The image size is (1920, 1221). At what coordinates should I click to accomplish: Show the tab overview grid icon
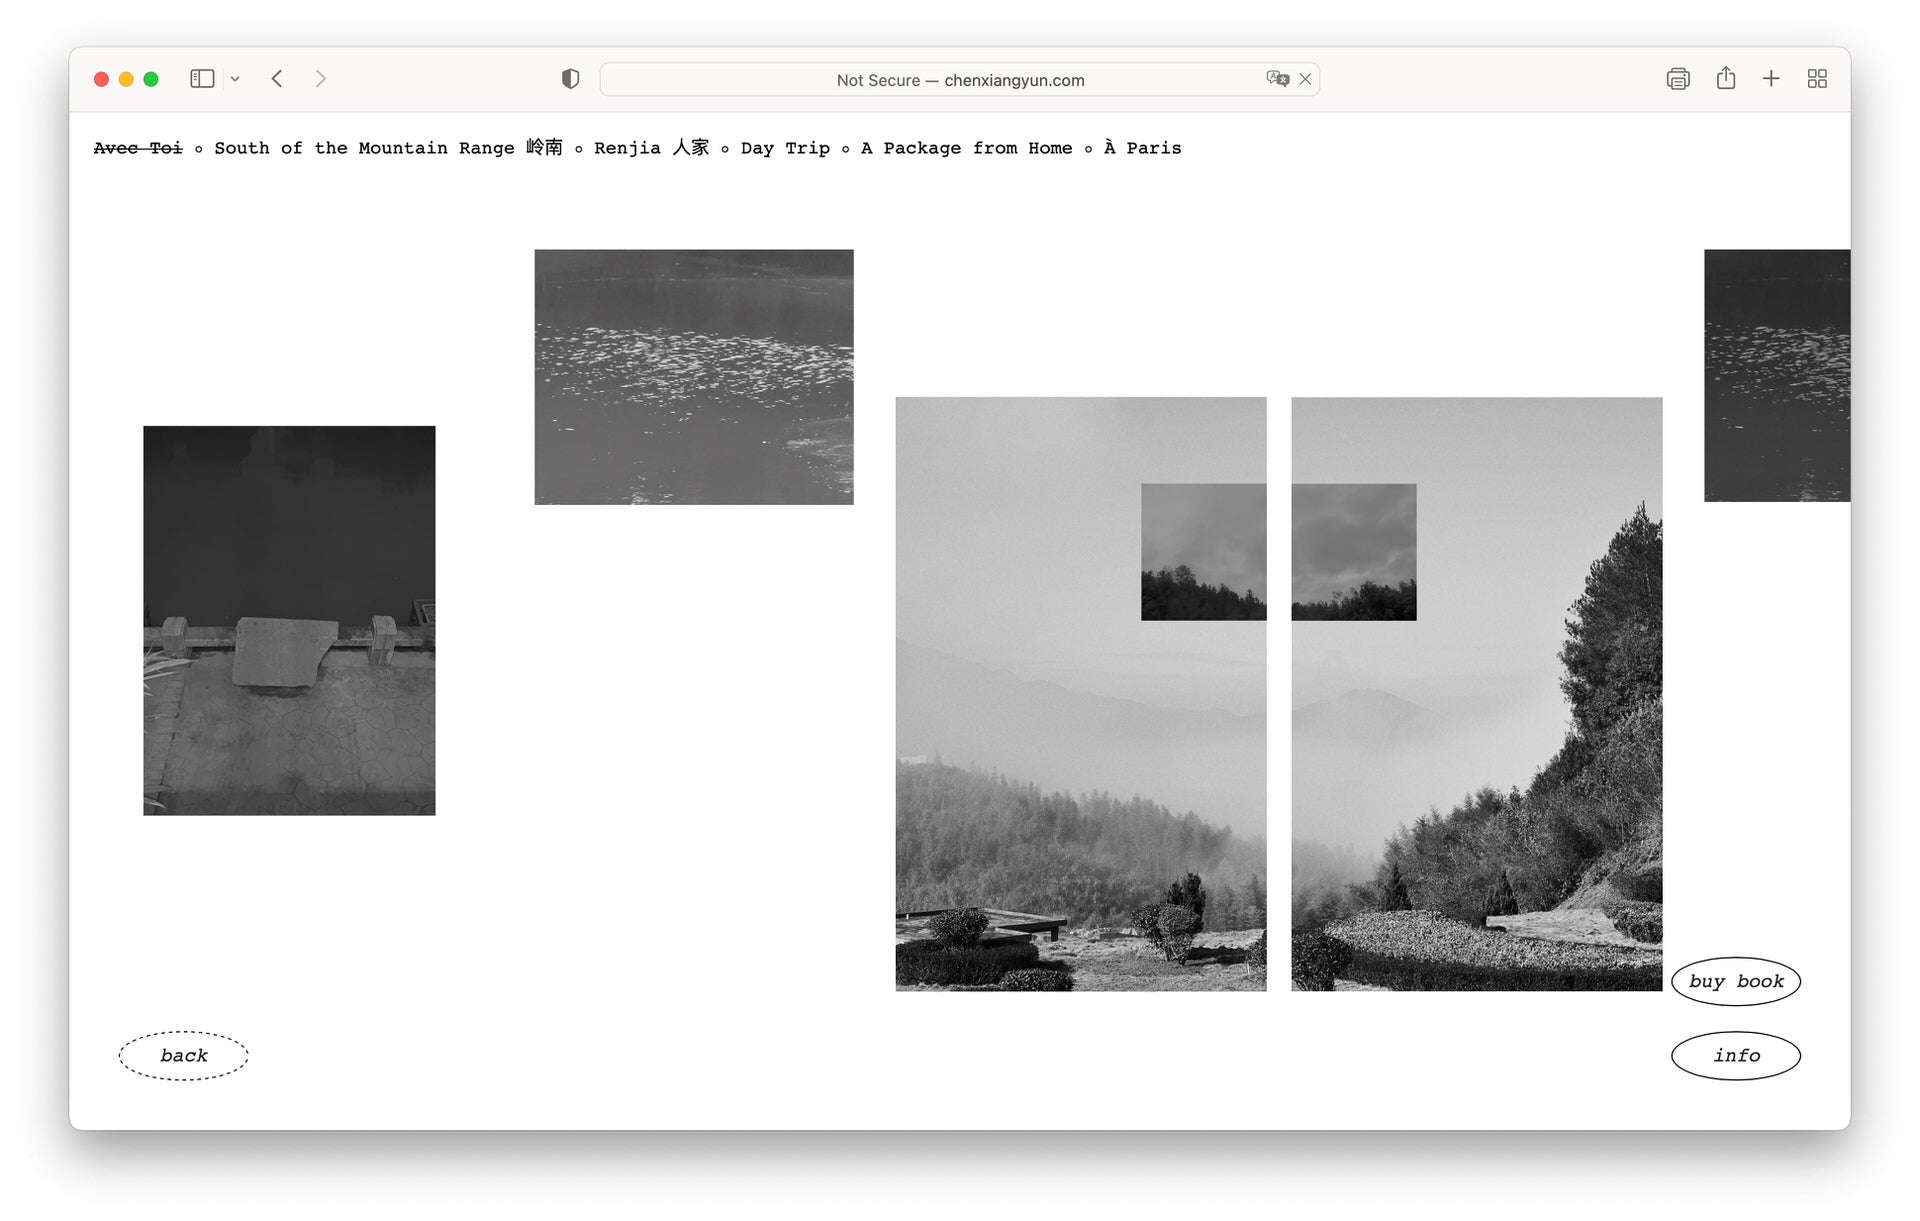pyautogui.click(x=1817, y=79)
